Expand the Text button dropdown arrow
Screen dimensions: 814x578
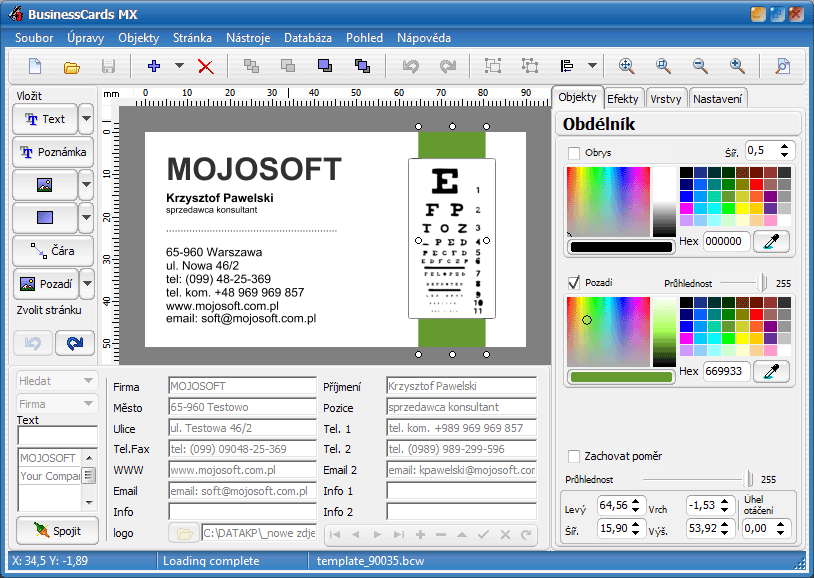point(86,119)
